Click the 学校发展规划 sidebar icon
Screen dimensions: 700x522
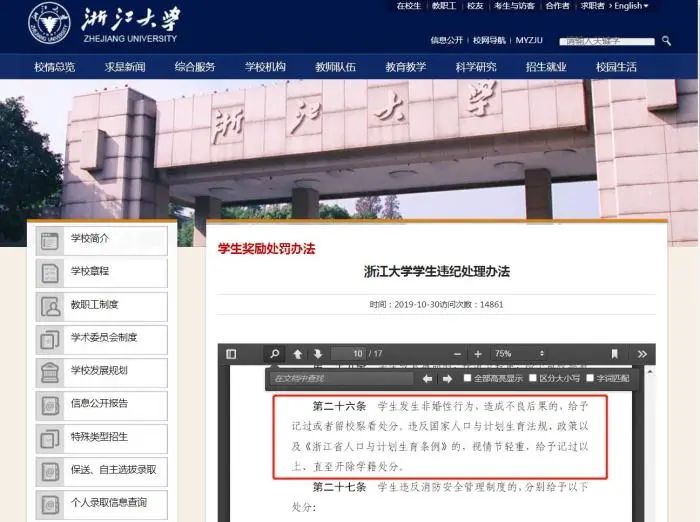(50, 373)
